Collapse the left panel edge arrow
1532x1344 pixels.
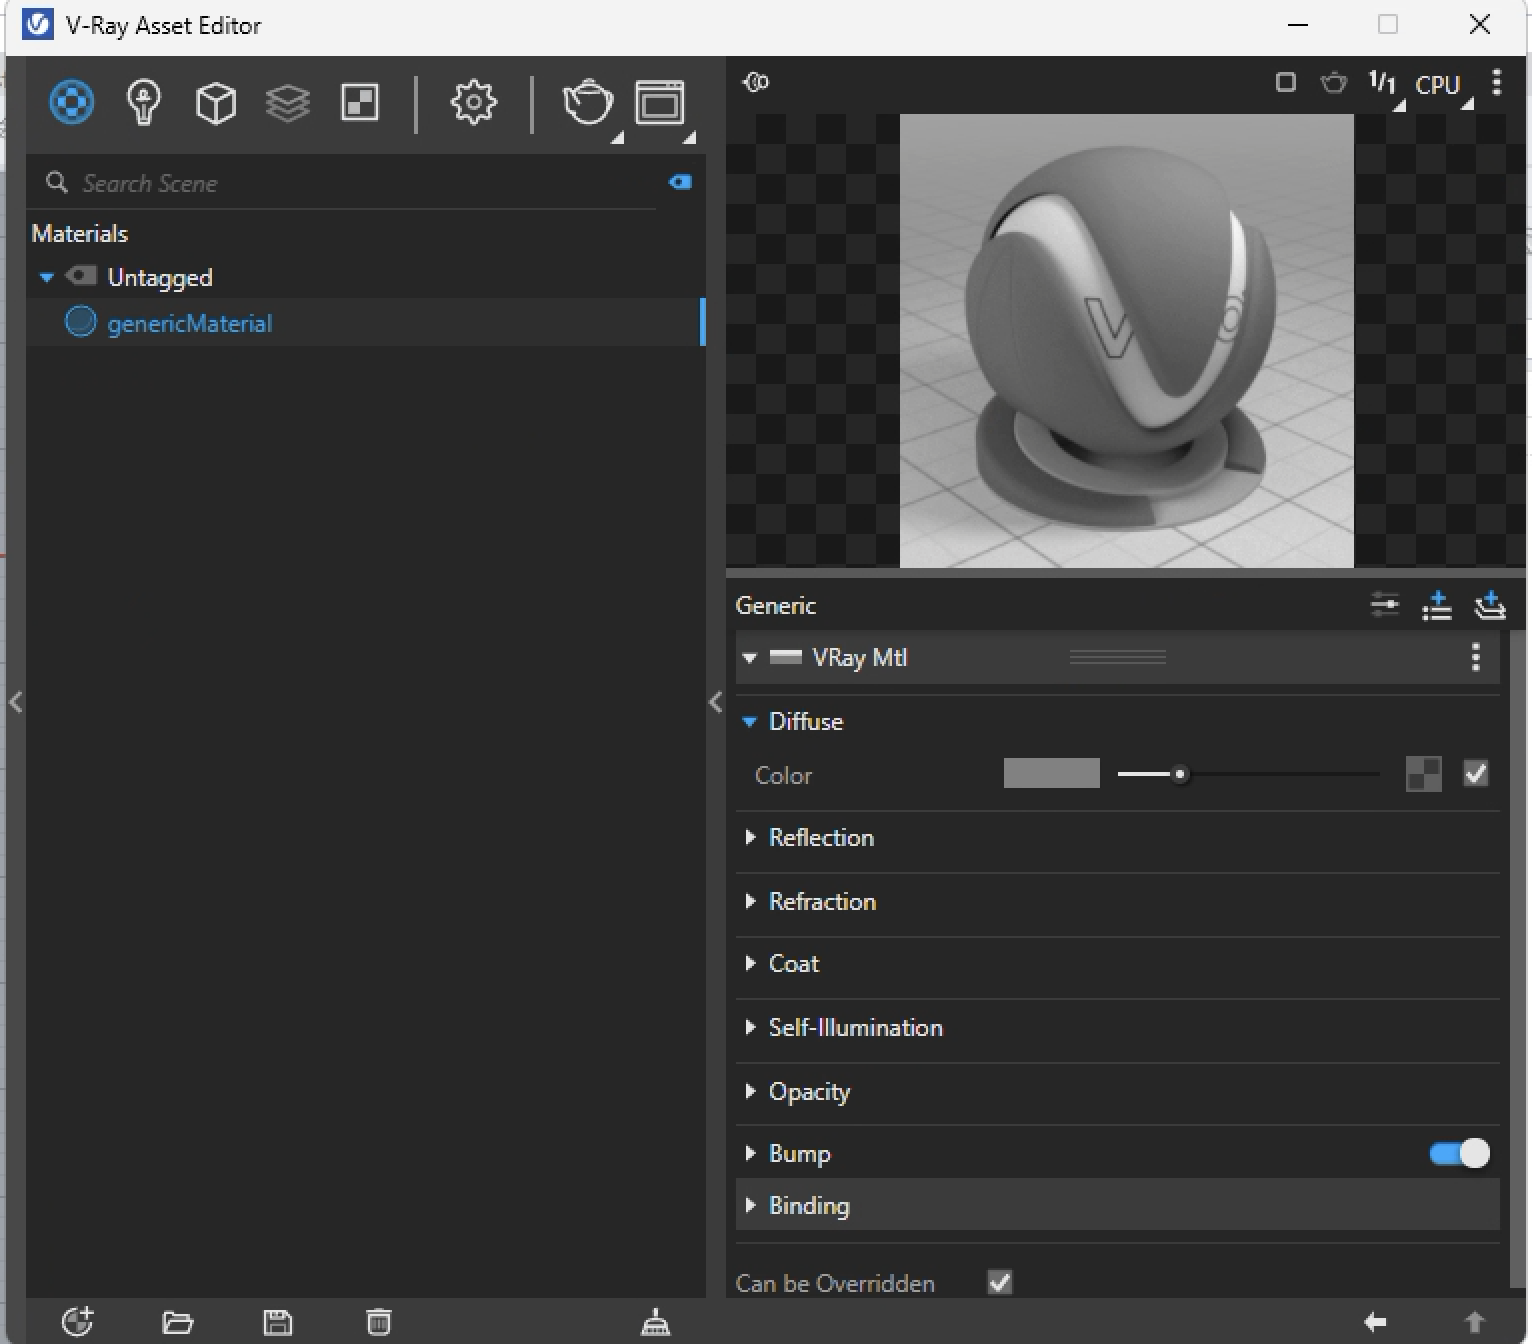tap(15, 702)
